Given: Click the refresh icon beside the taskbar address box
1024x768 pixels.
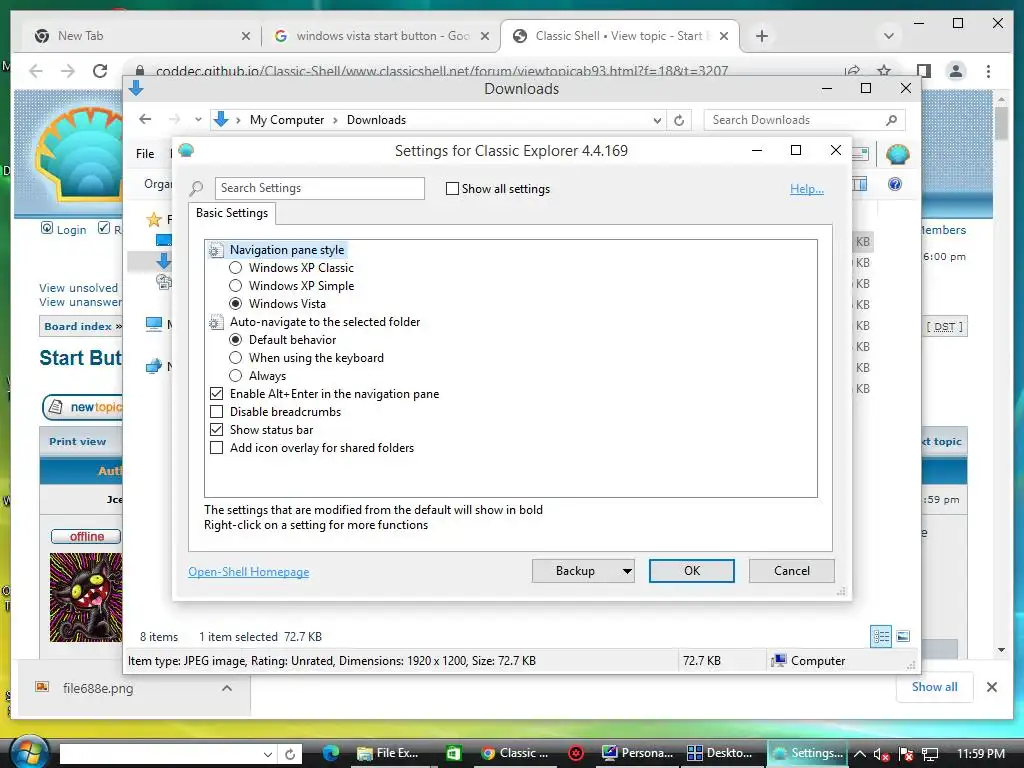Looking at the screenshot, I should pyautogui.click(x=290, y=754).
